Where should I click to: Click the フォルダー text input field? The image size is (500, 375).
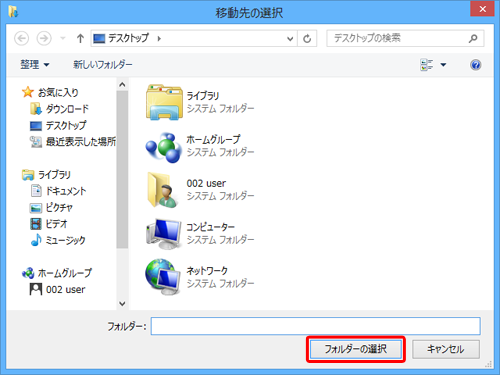click(x=316, y=326)
